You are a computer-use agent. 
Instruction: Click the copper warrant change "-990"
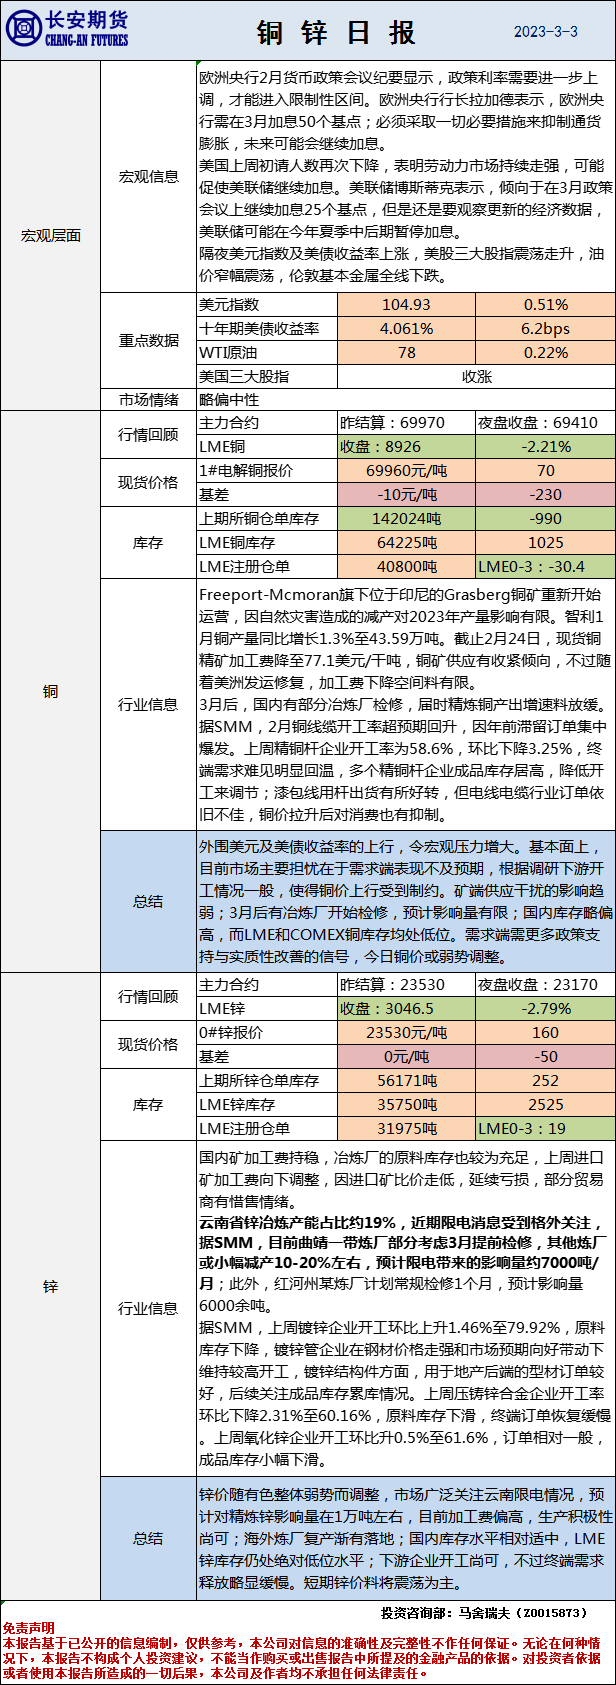coord(545,519)
